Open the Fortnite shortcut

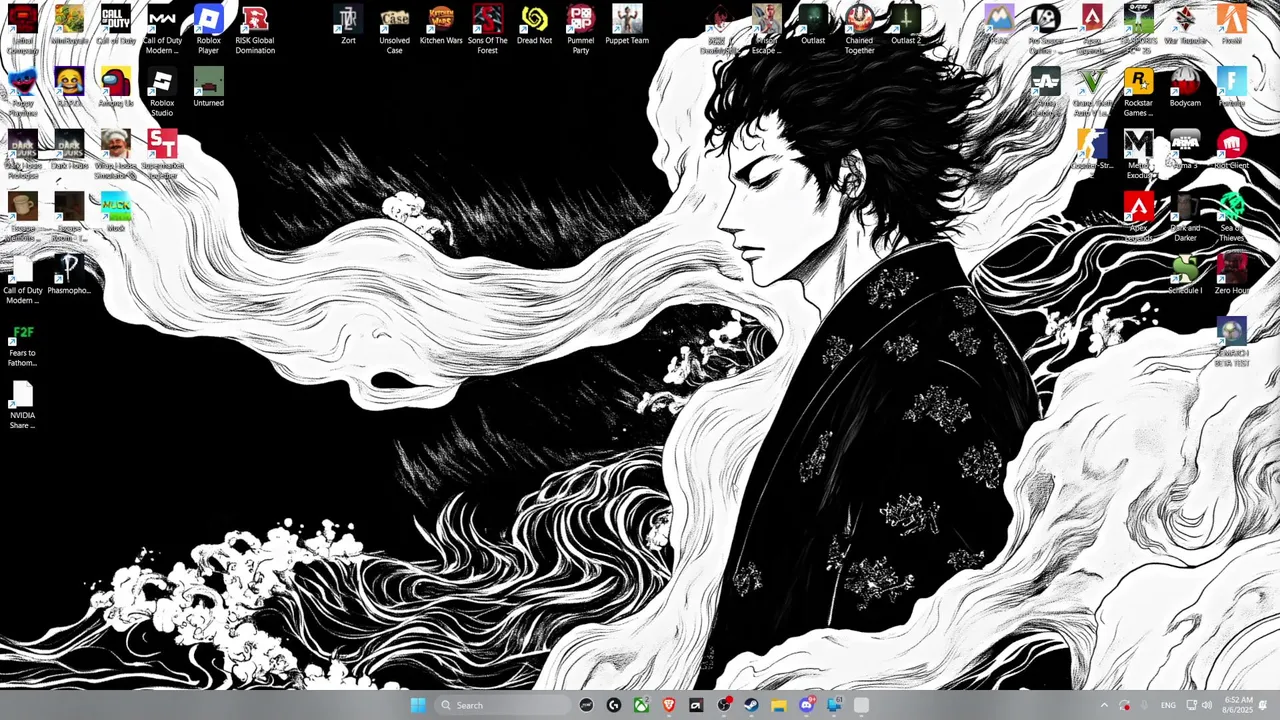[1231, 88]
